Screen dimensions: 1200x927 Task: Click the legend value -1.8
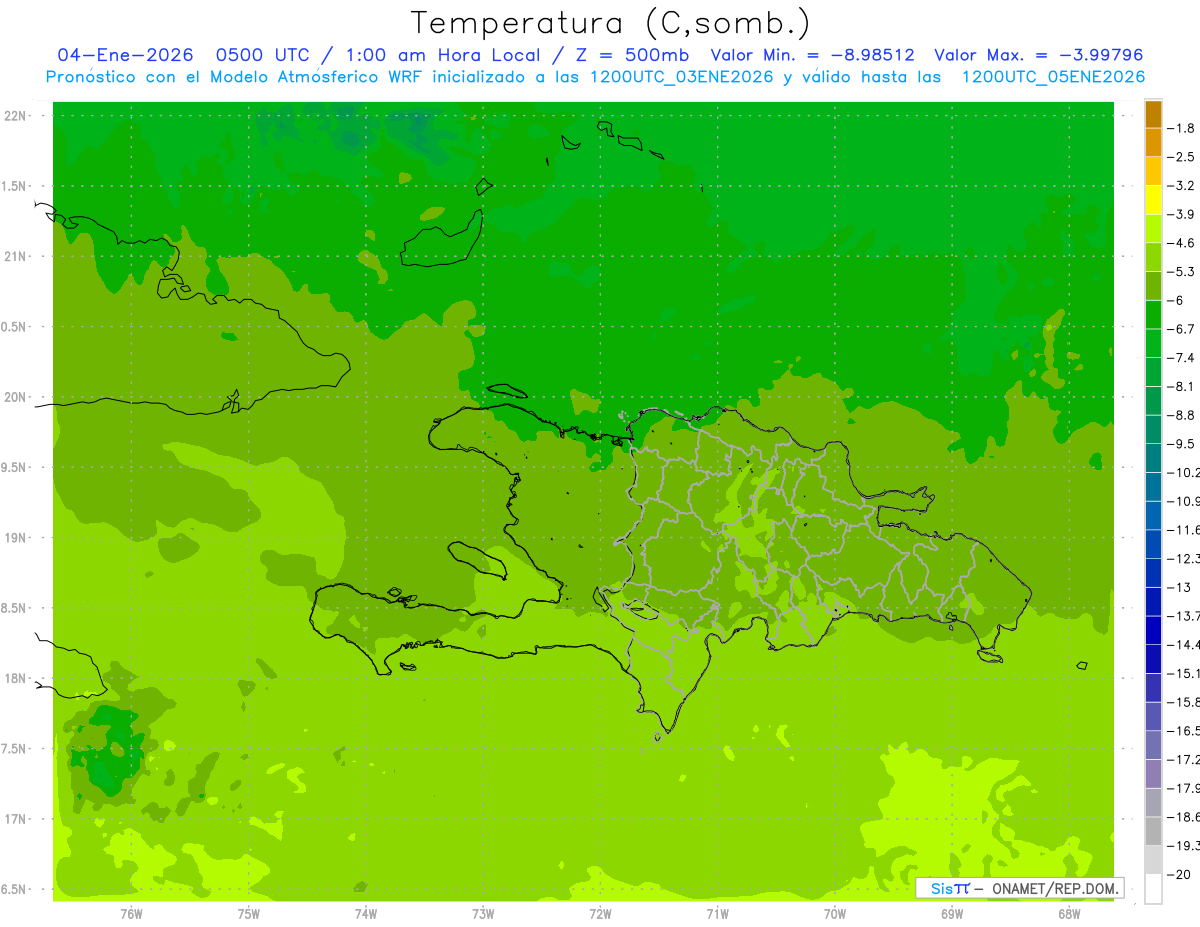click(x=1181, y=128)
